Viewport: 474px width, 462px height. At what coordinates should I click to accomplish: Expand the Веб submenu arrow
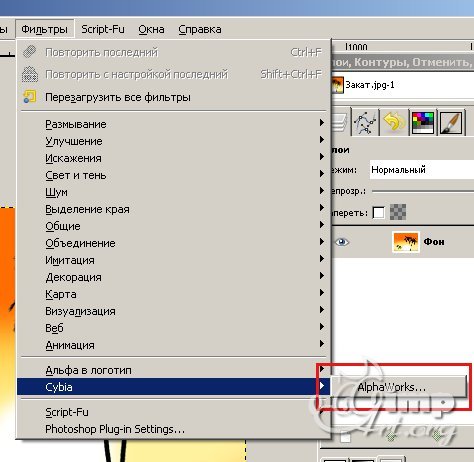(x=322, y=327)
